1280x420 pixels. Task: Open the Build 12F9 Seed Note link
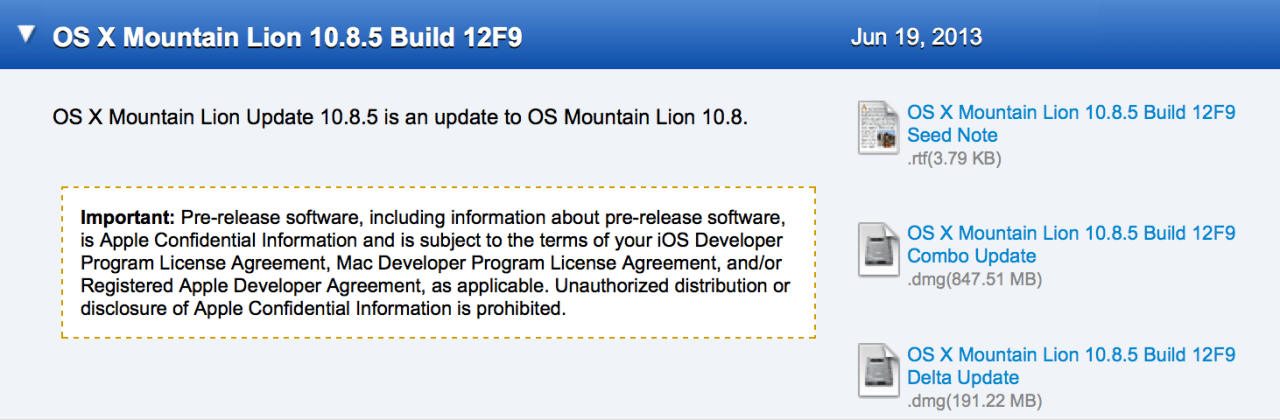[x=1071, y=123]
